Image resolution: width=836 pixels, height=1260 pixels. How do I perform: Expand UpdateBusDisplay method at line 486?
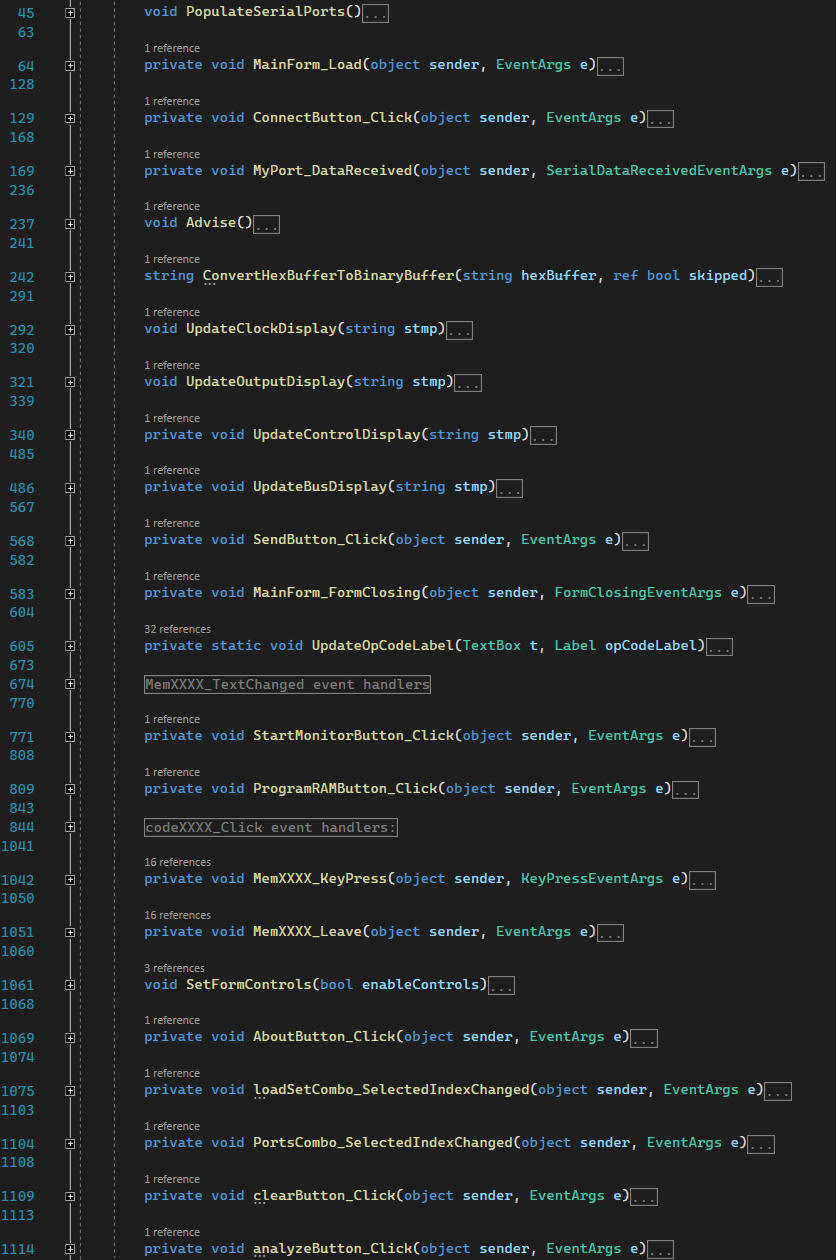70,488
